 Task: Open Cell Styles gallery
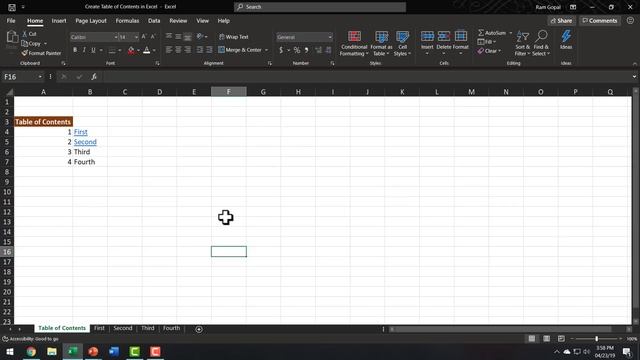(x=402, y=43)
